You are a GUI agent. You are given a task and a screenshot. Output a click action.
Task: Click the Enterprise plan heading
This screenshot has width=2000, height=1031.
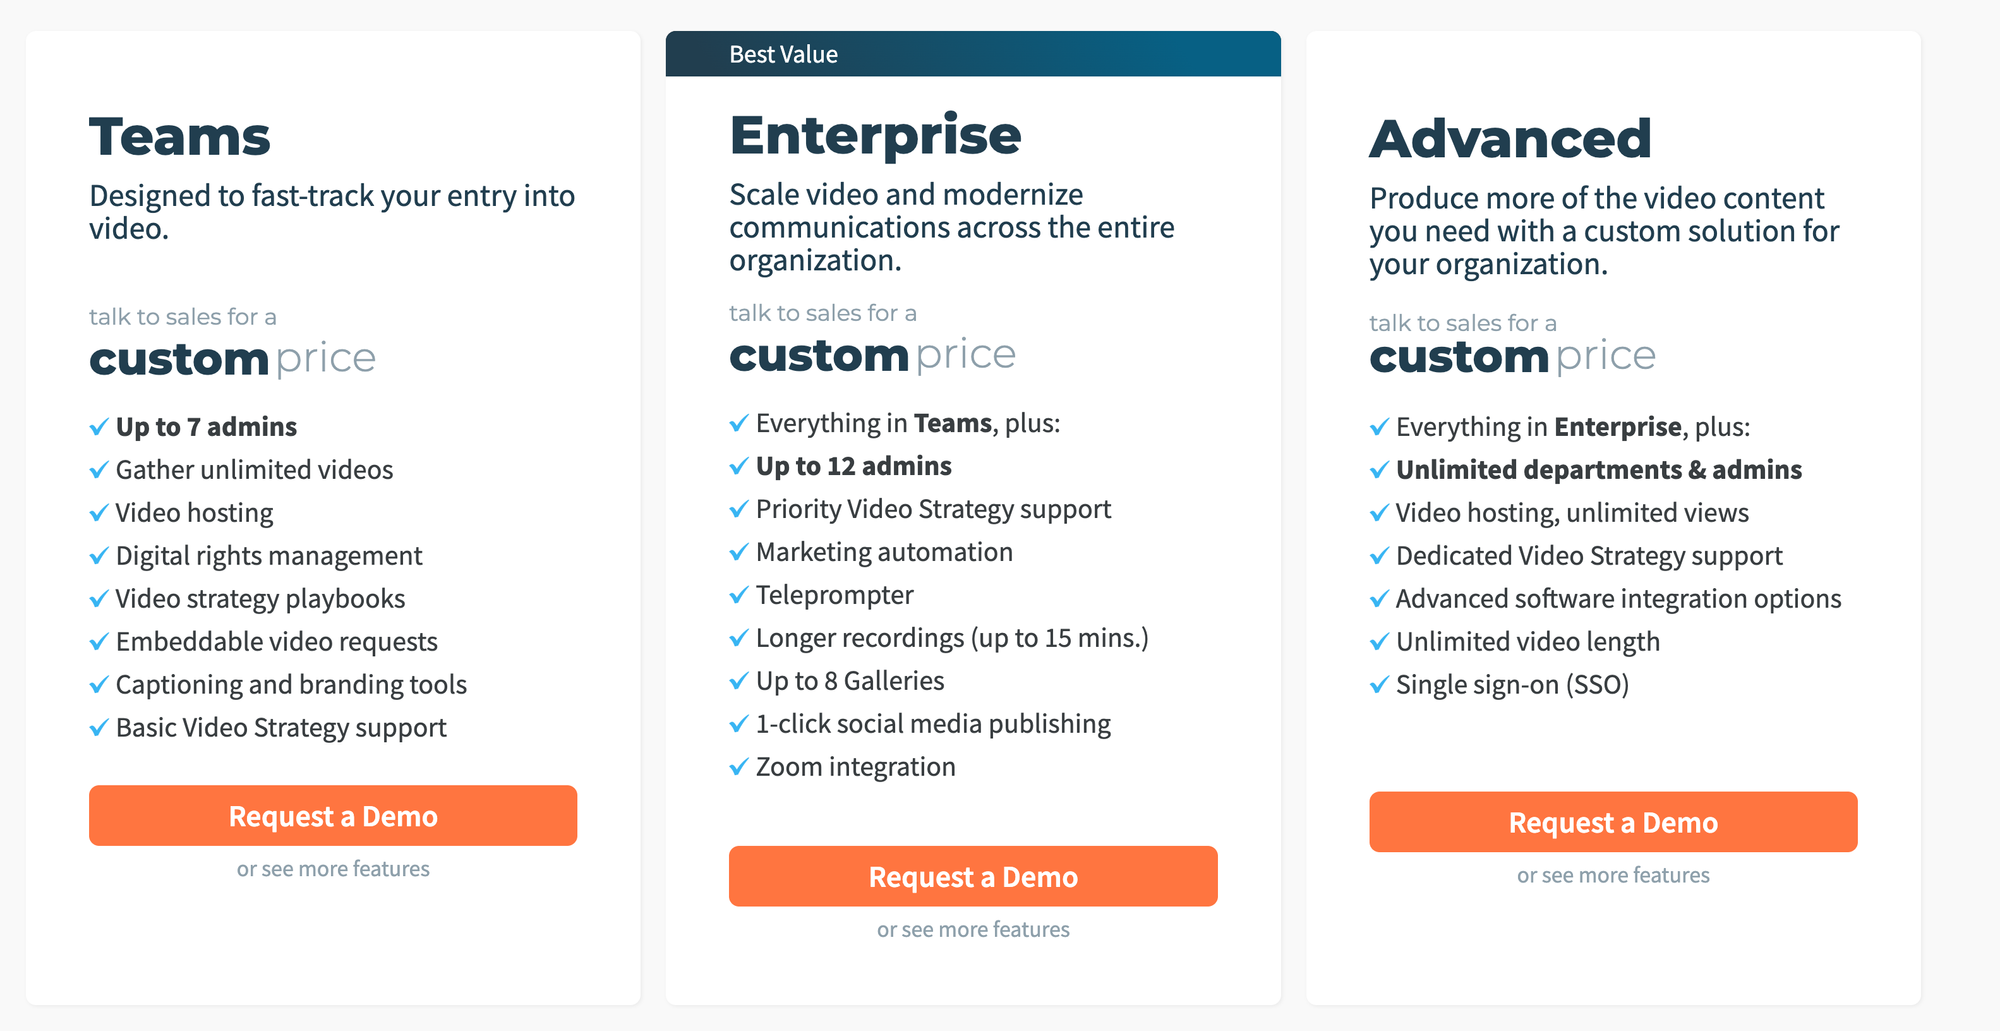coord(875,136)
